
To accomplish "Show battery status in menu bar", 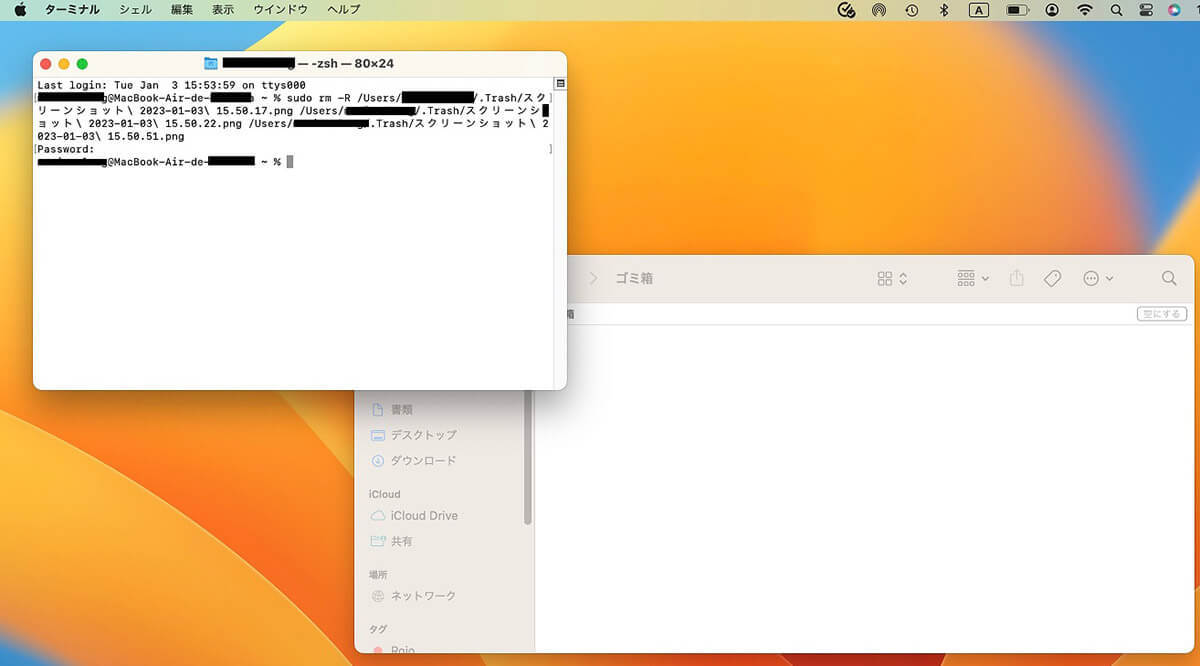I will (1017, 10).
